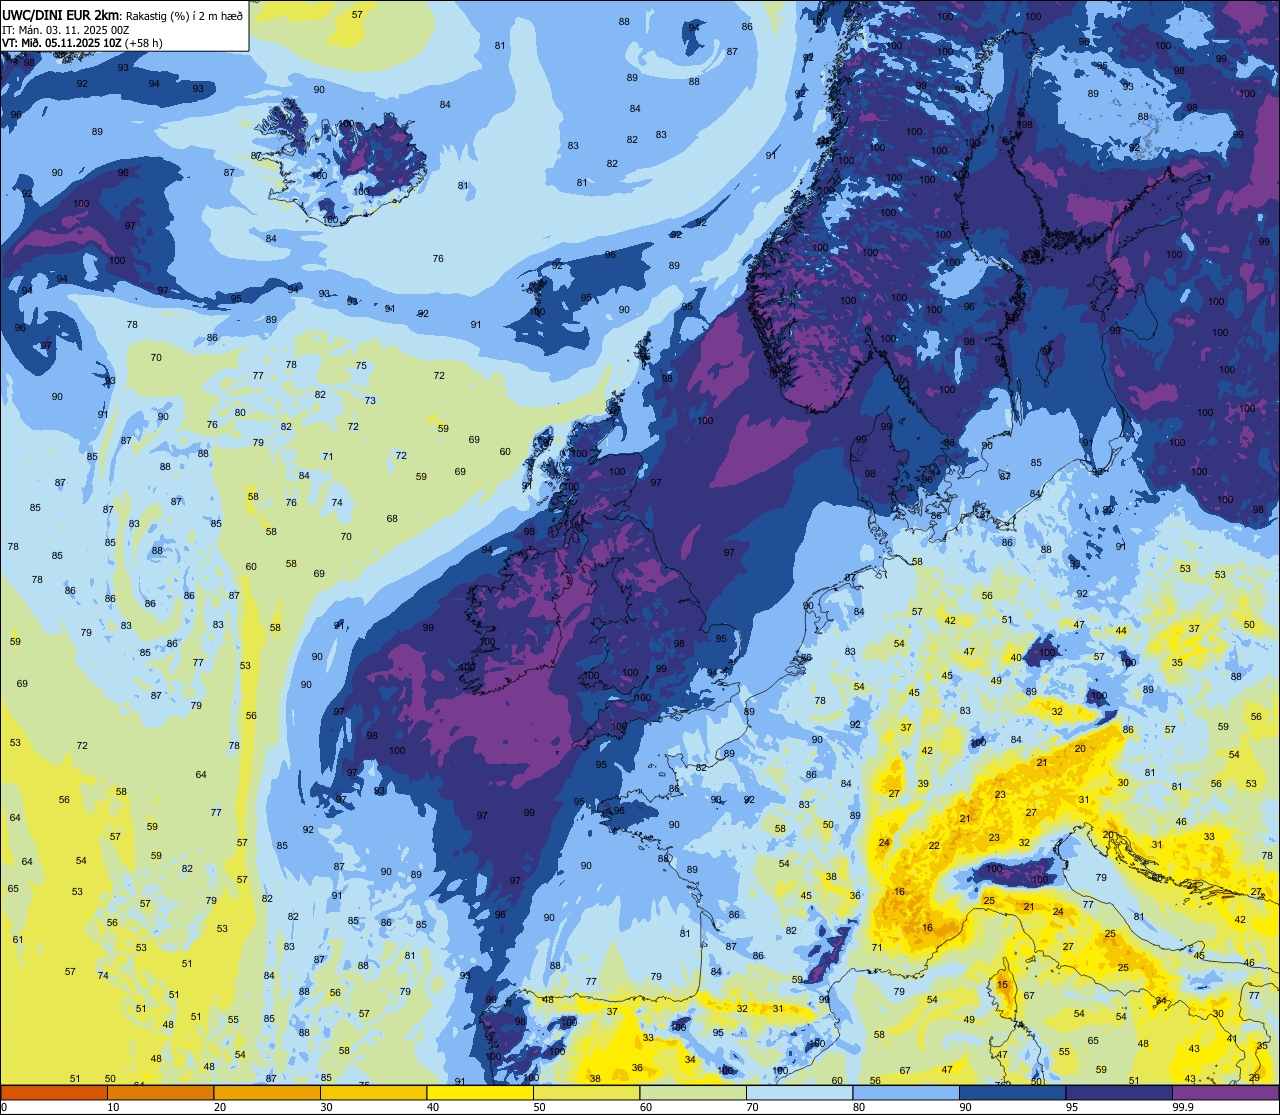Click the humidity value '29' on the map
This screenshot has width=1280, height=1115.
(1255, 1077)
